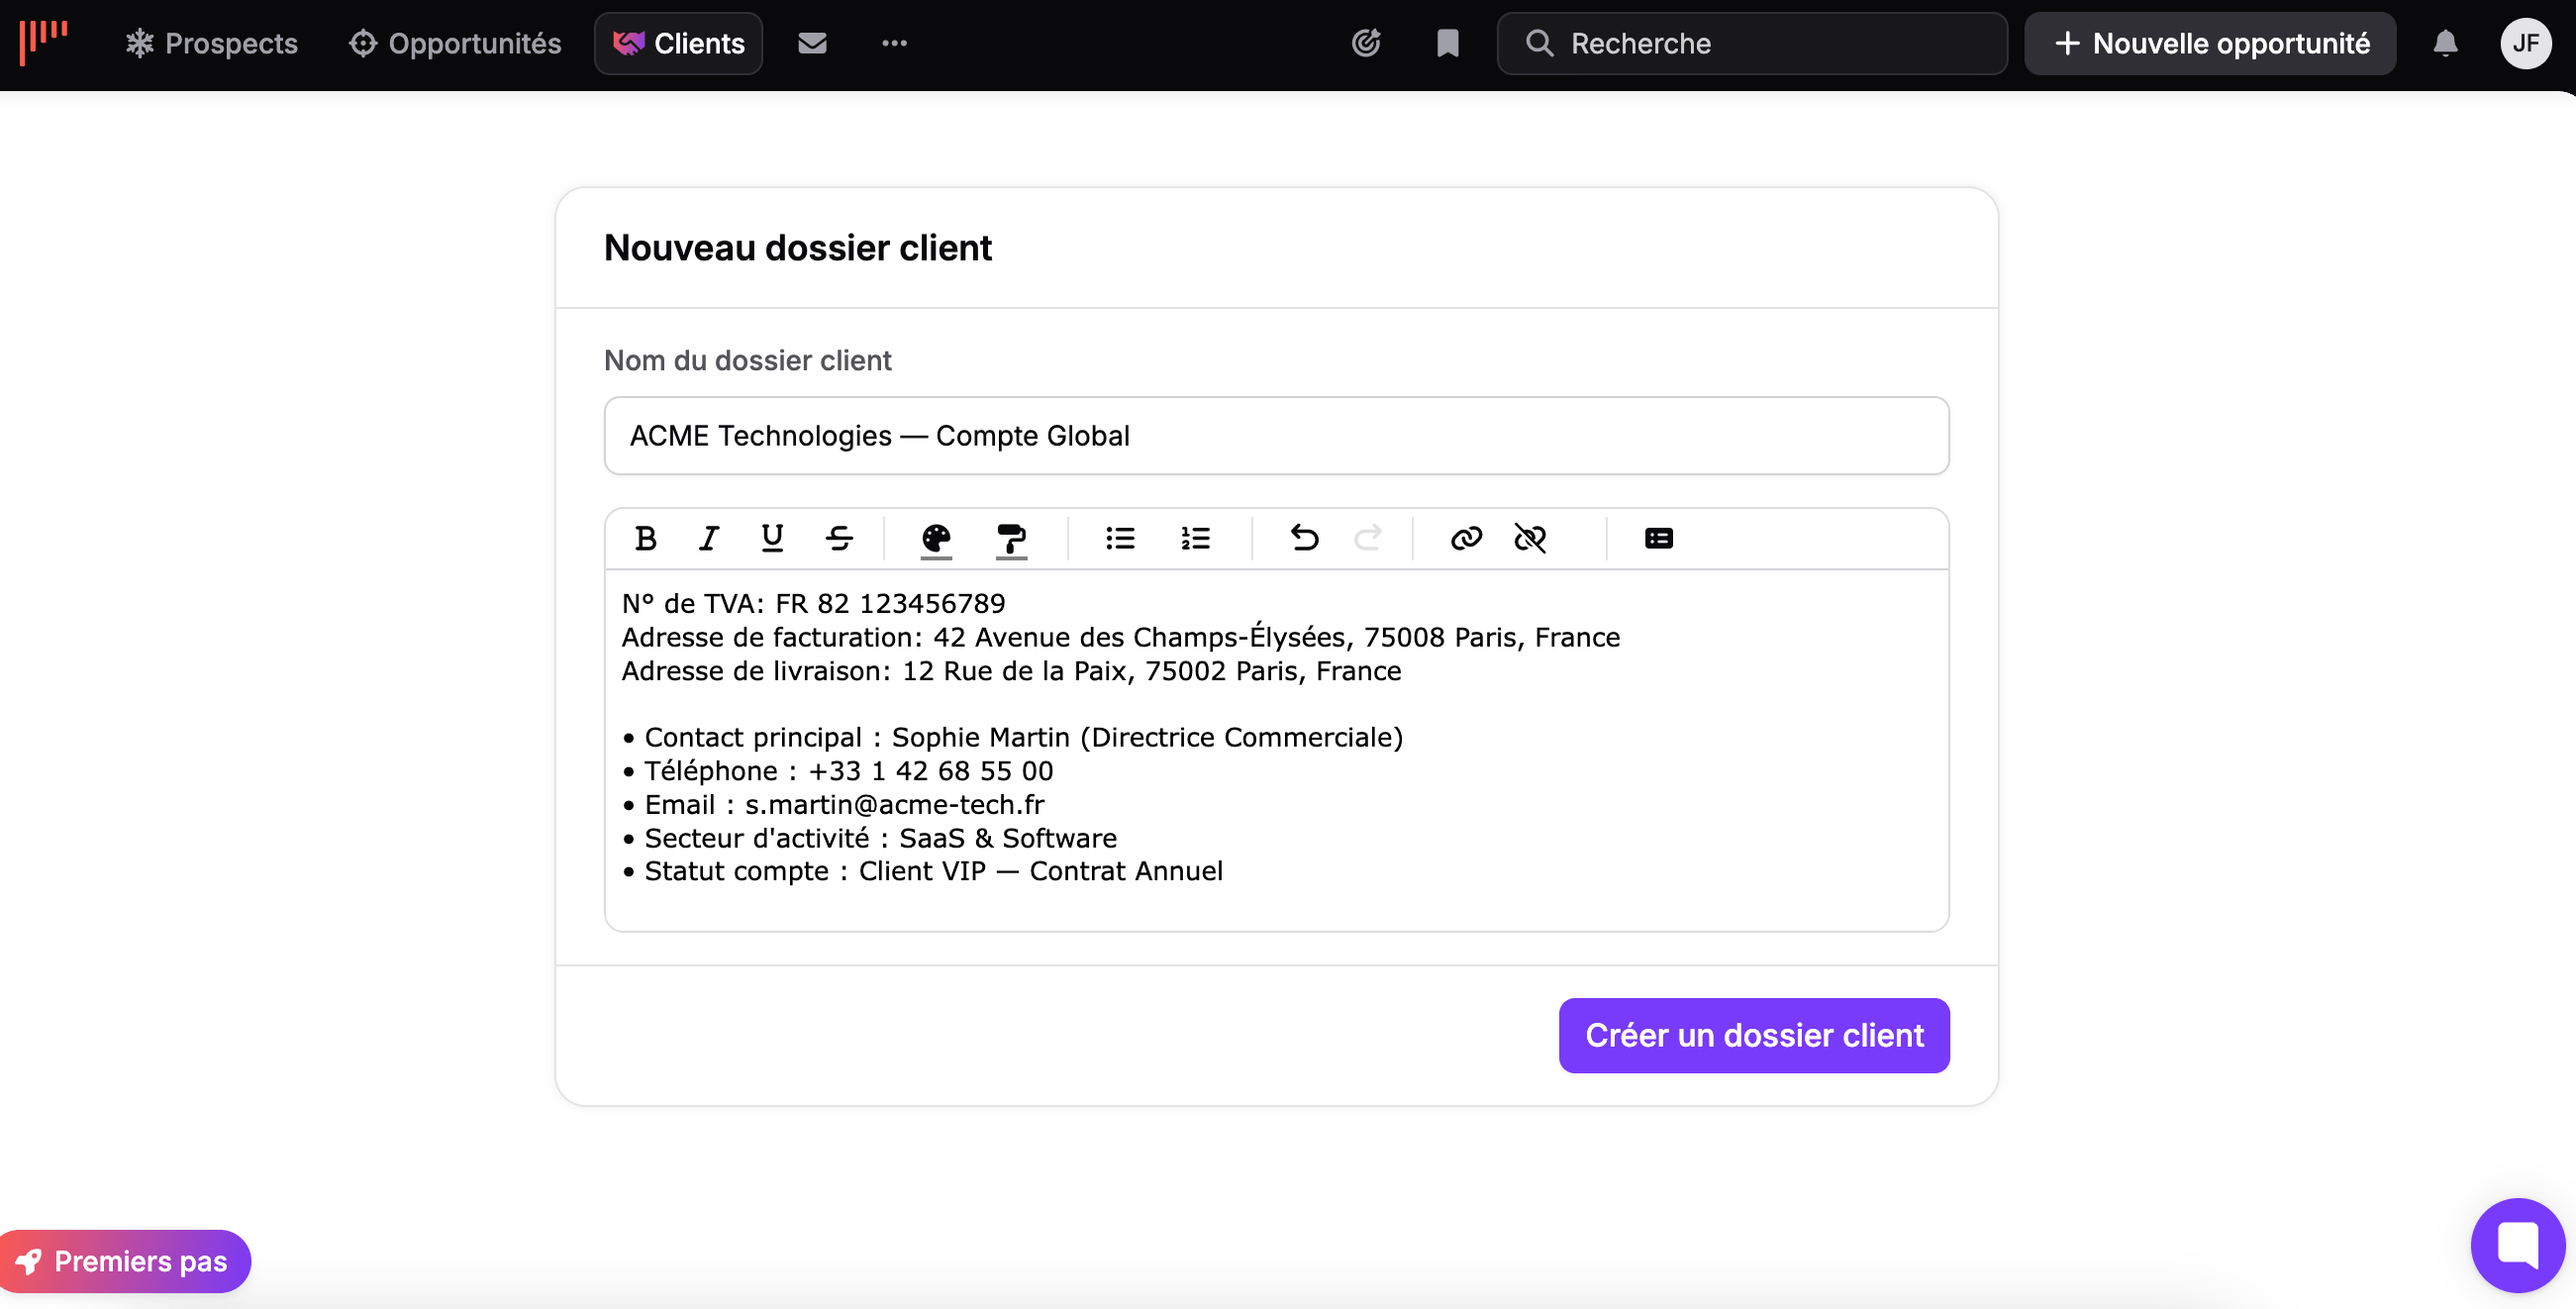
Task: Toggle bold formatting
Action: click(x=646, y=538)
